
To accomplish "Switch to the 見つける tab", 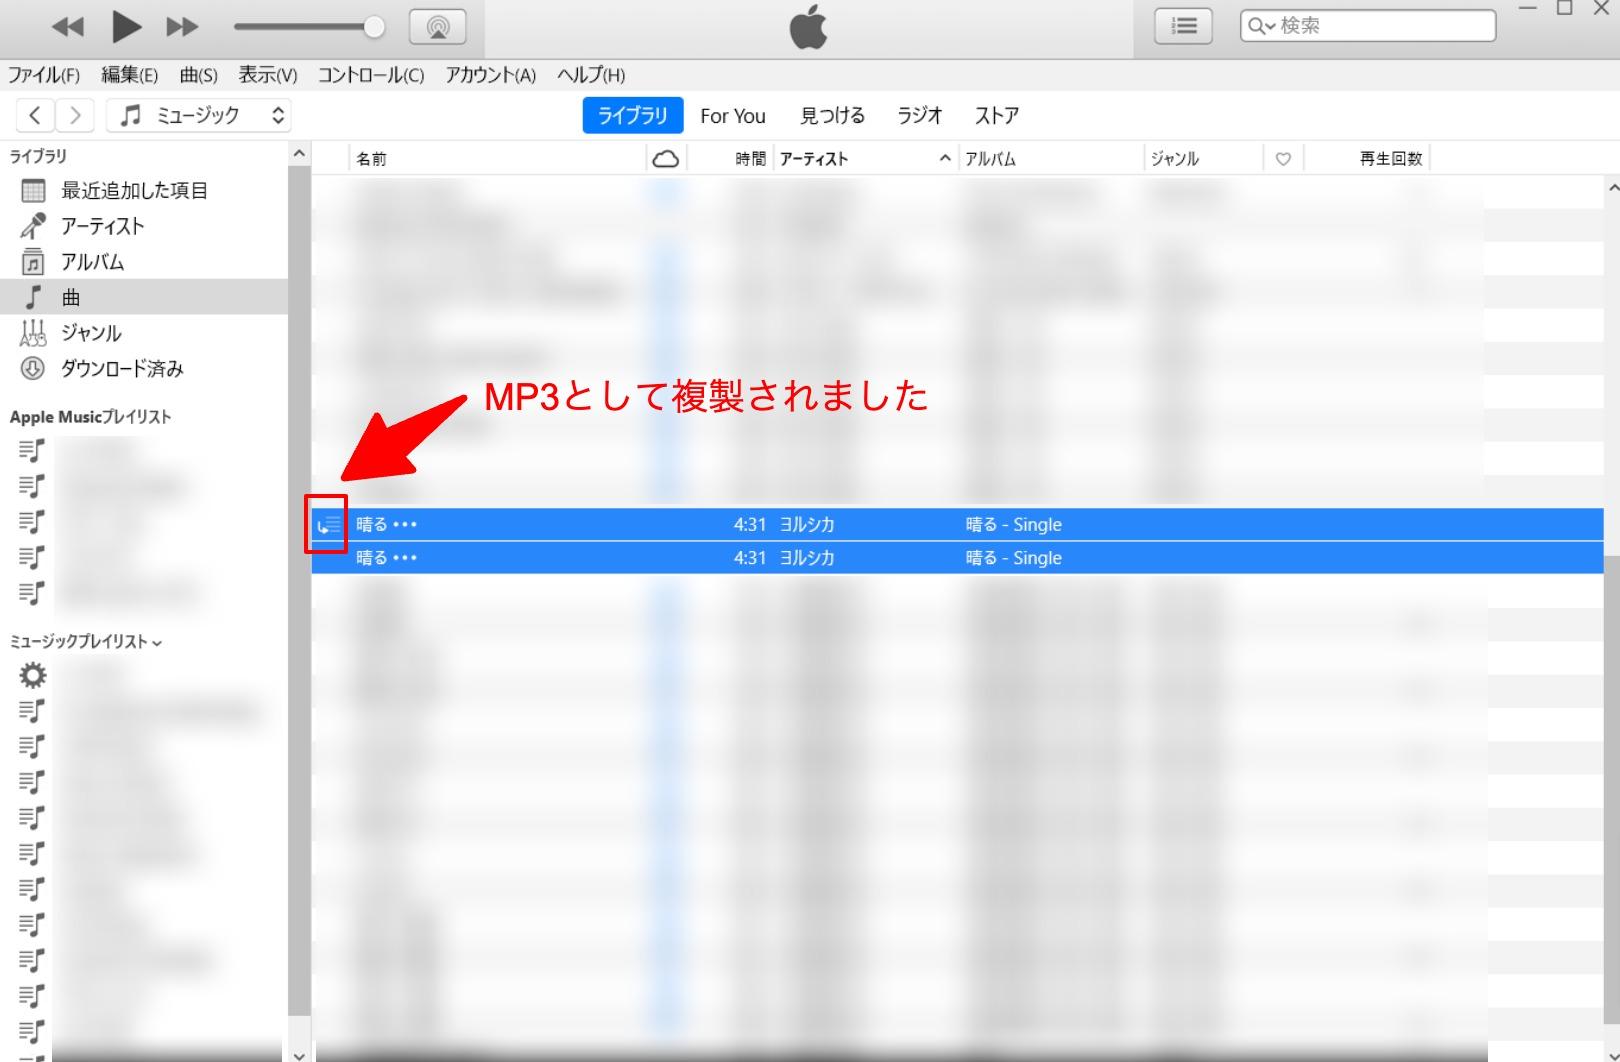I will pyautogui.click(x=832, y=116).
